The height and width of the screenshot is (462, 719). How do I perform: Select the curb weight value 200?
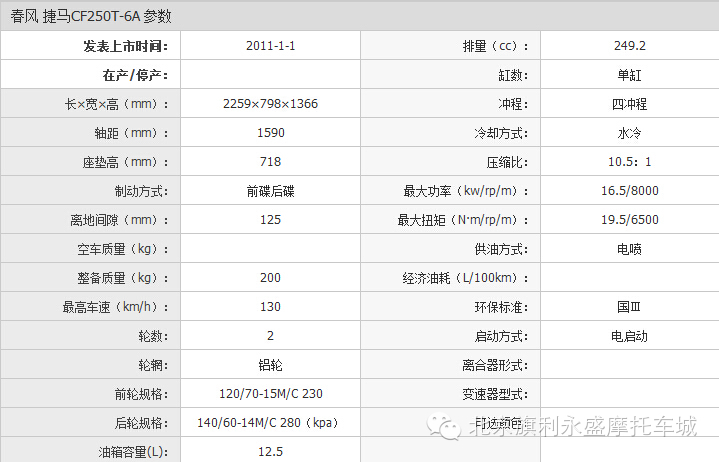click(271, 278)
